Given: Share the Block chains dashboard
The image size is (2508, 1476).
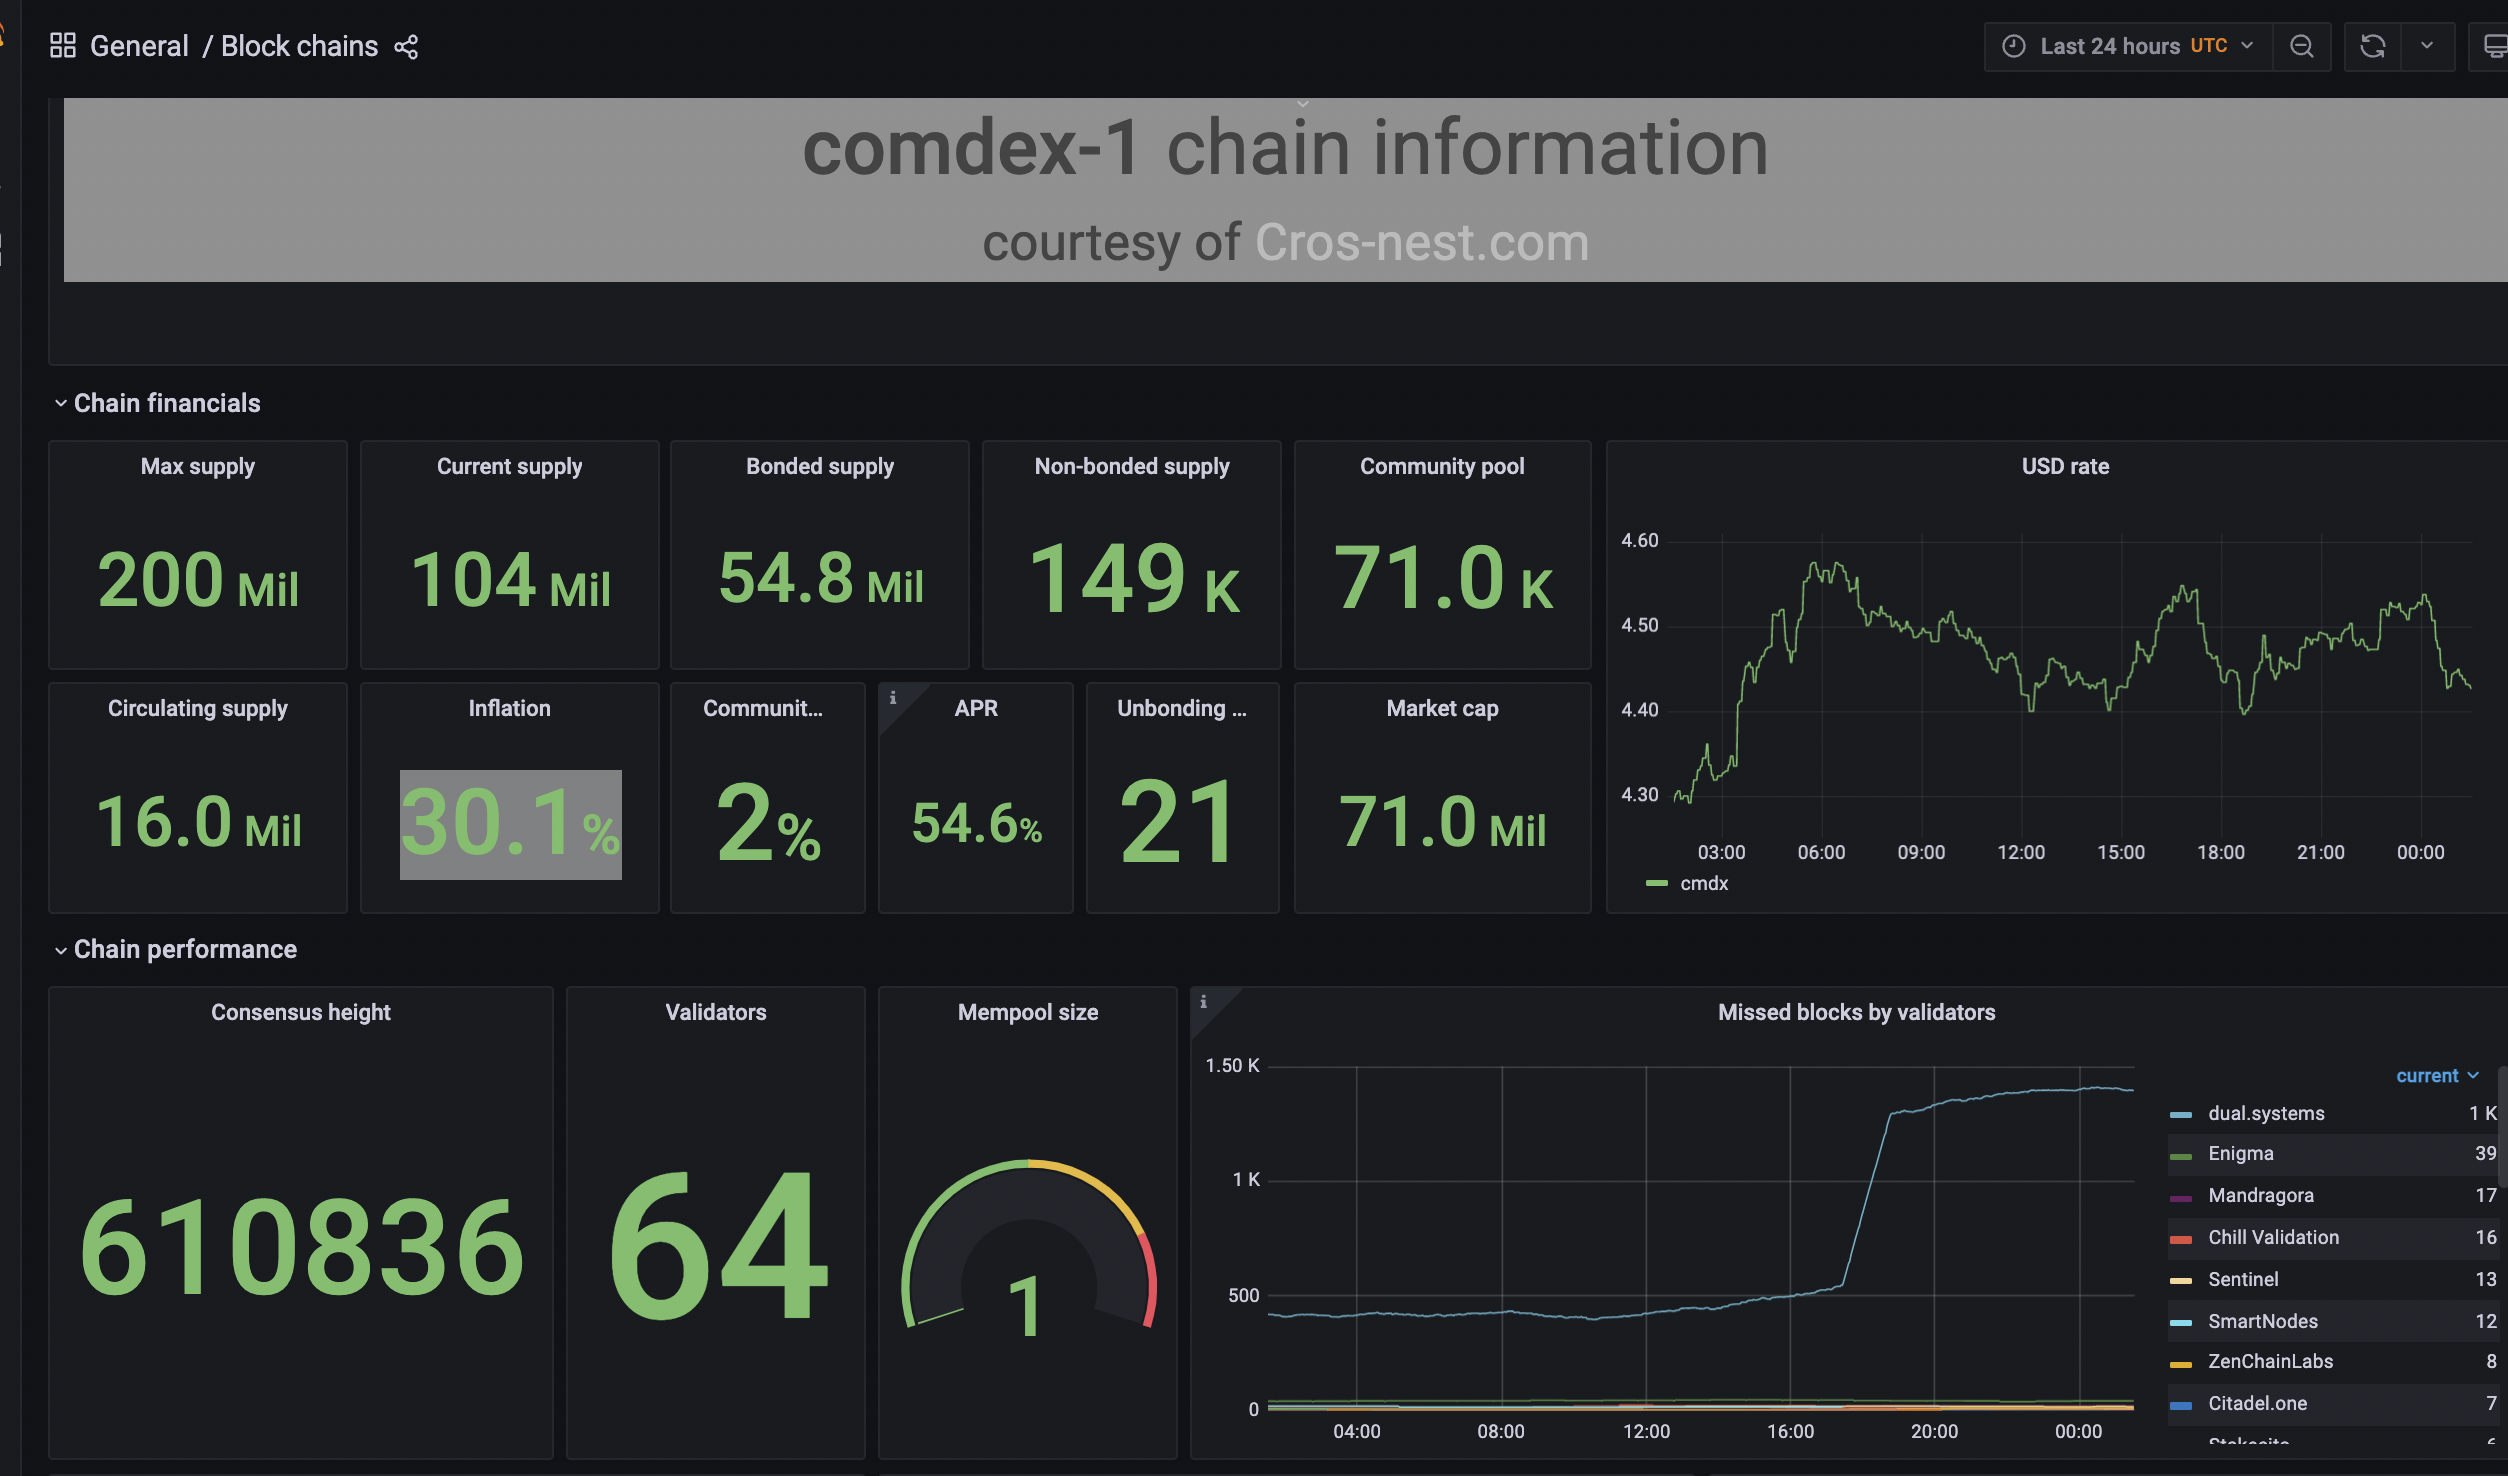Looking at the screenshot, I should pyautogui.click(x=406, y=47).
